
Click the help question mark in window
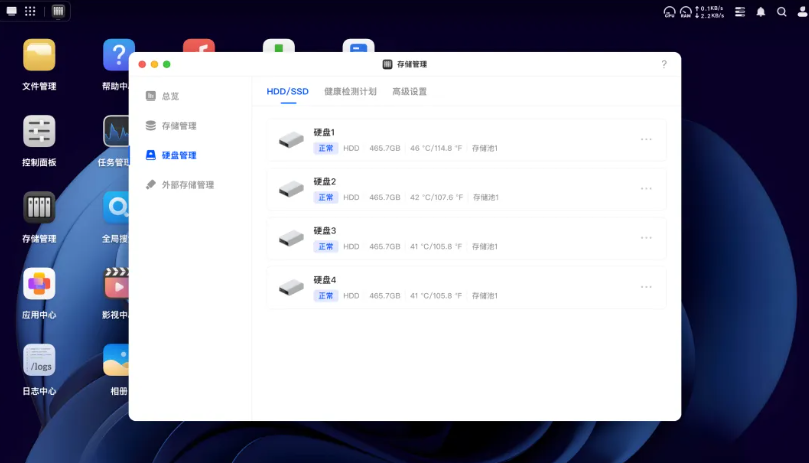pyautogui.click(x=664, y=64)
